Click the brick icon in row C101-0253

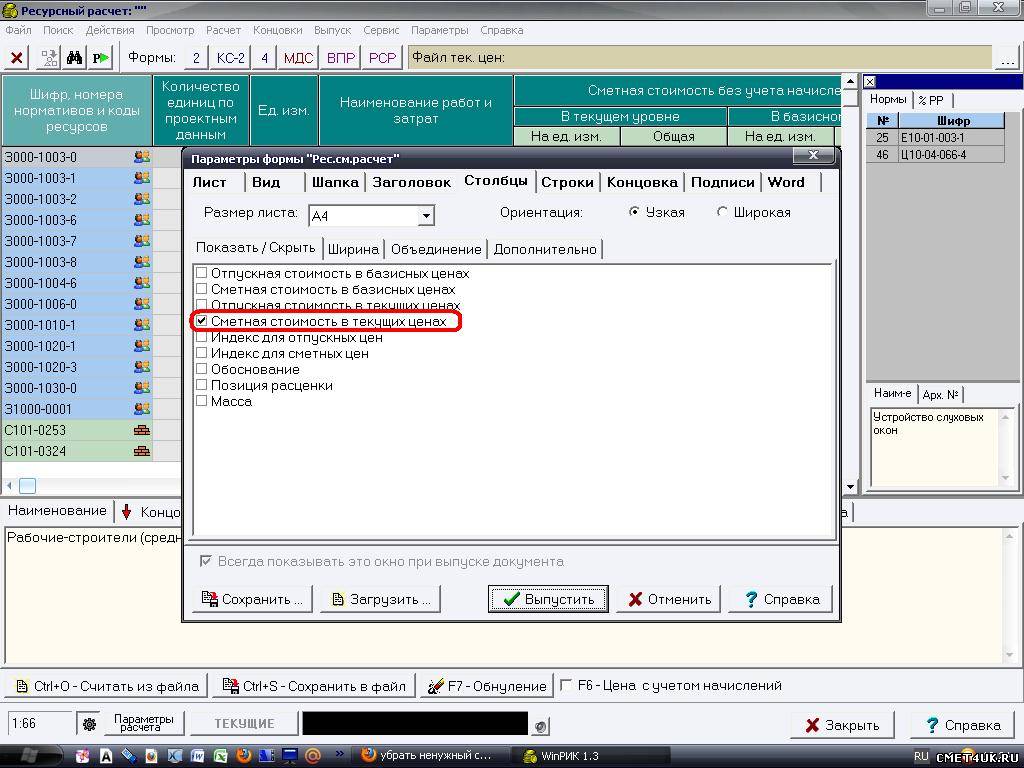(x=142, y=430)
